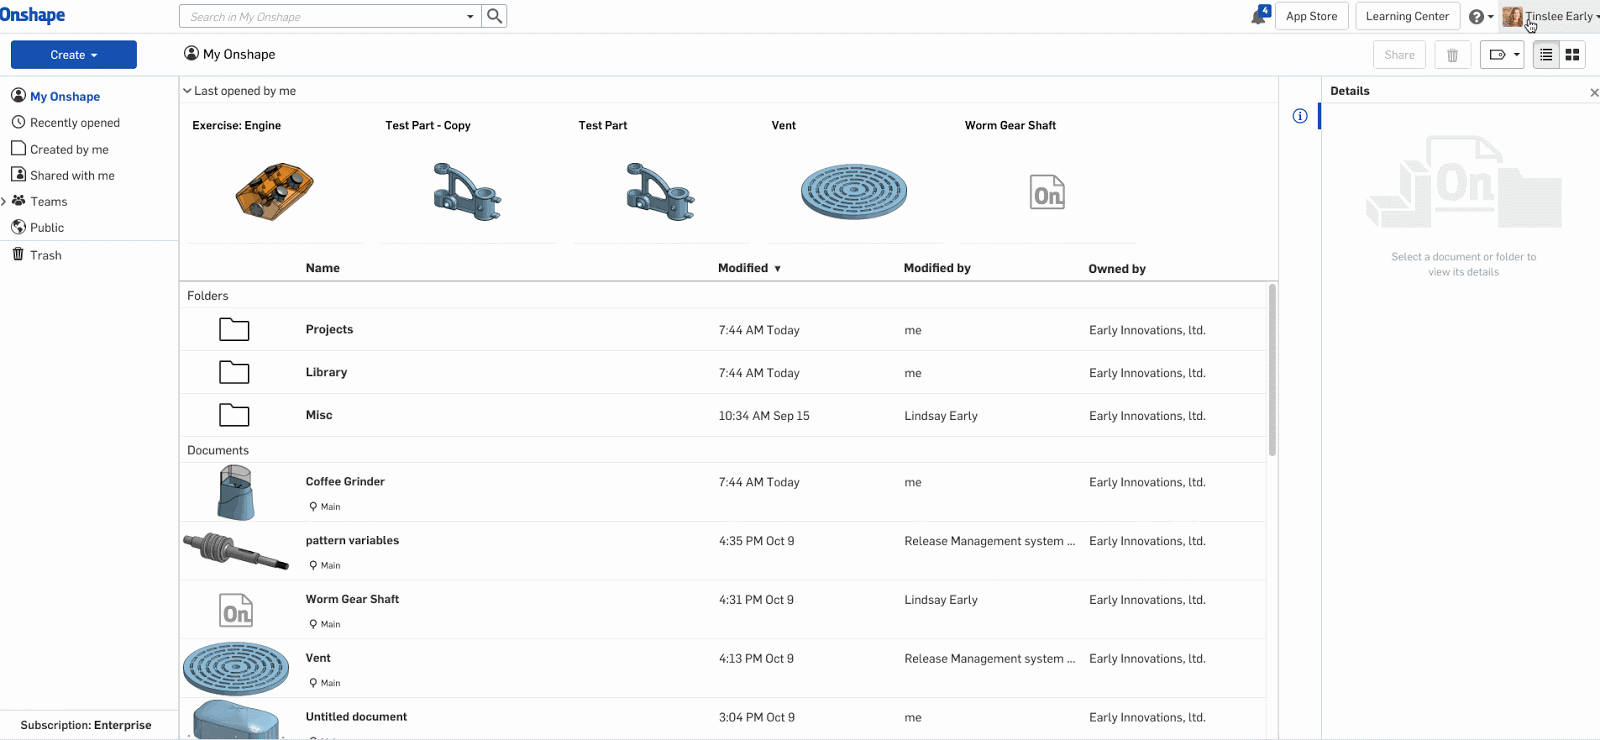
Task: Select Recently opened in sidebar
Action: click(74, 123)
